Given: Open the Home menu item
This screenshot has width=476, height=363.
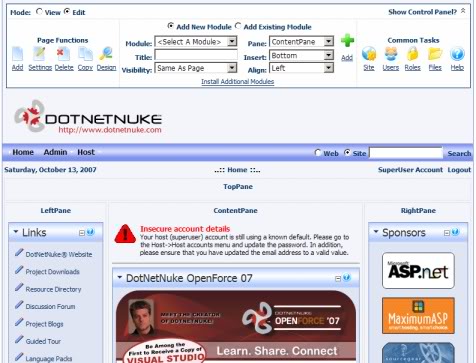Looking at the screenshot, I should [23, 152].
